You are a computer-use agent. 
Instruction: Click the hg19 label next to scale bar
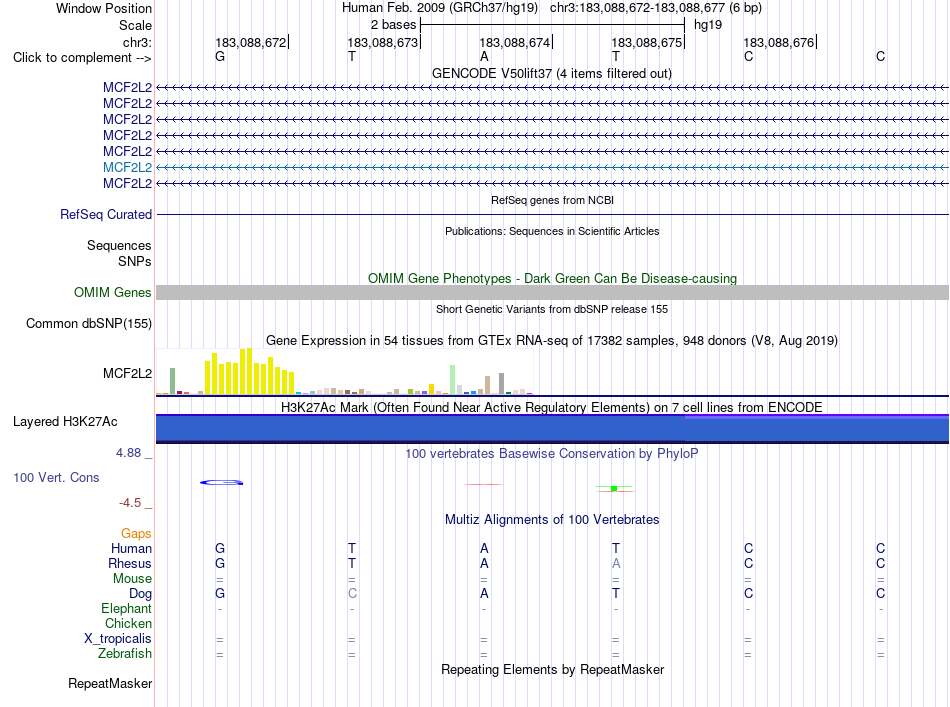(708, 25)
